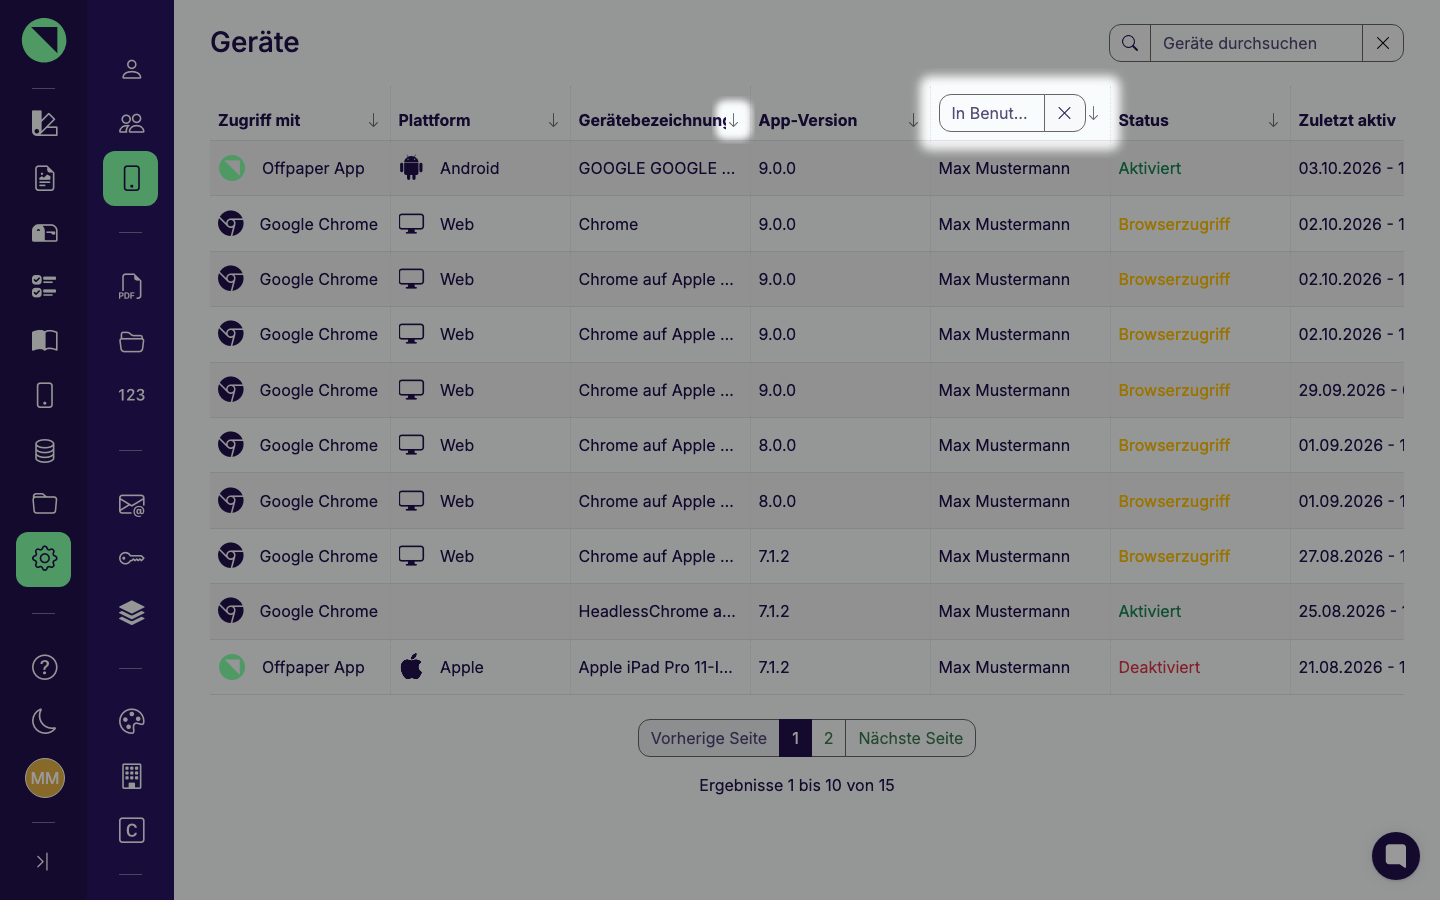Sort by the 'App-Version' column arrow

tap(913, 120)
